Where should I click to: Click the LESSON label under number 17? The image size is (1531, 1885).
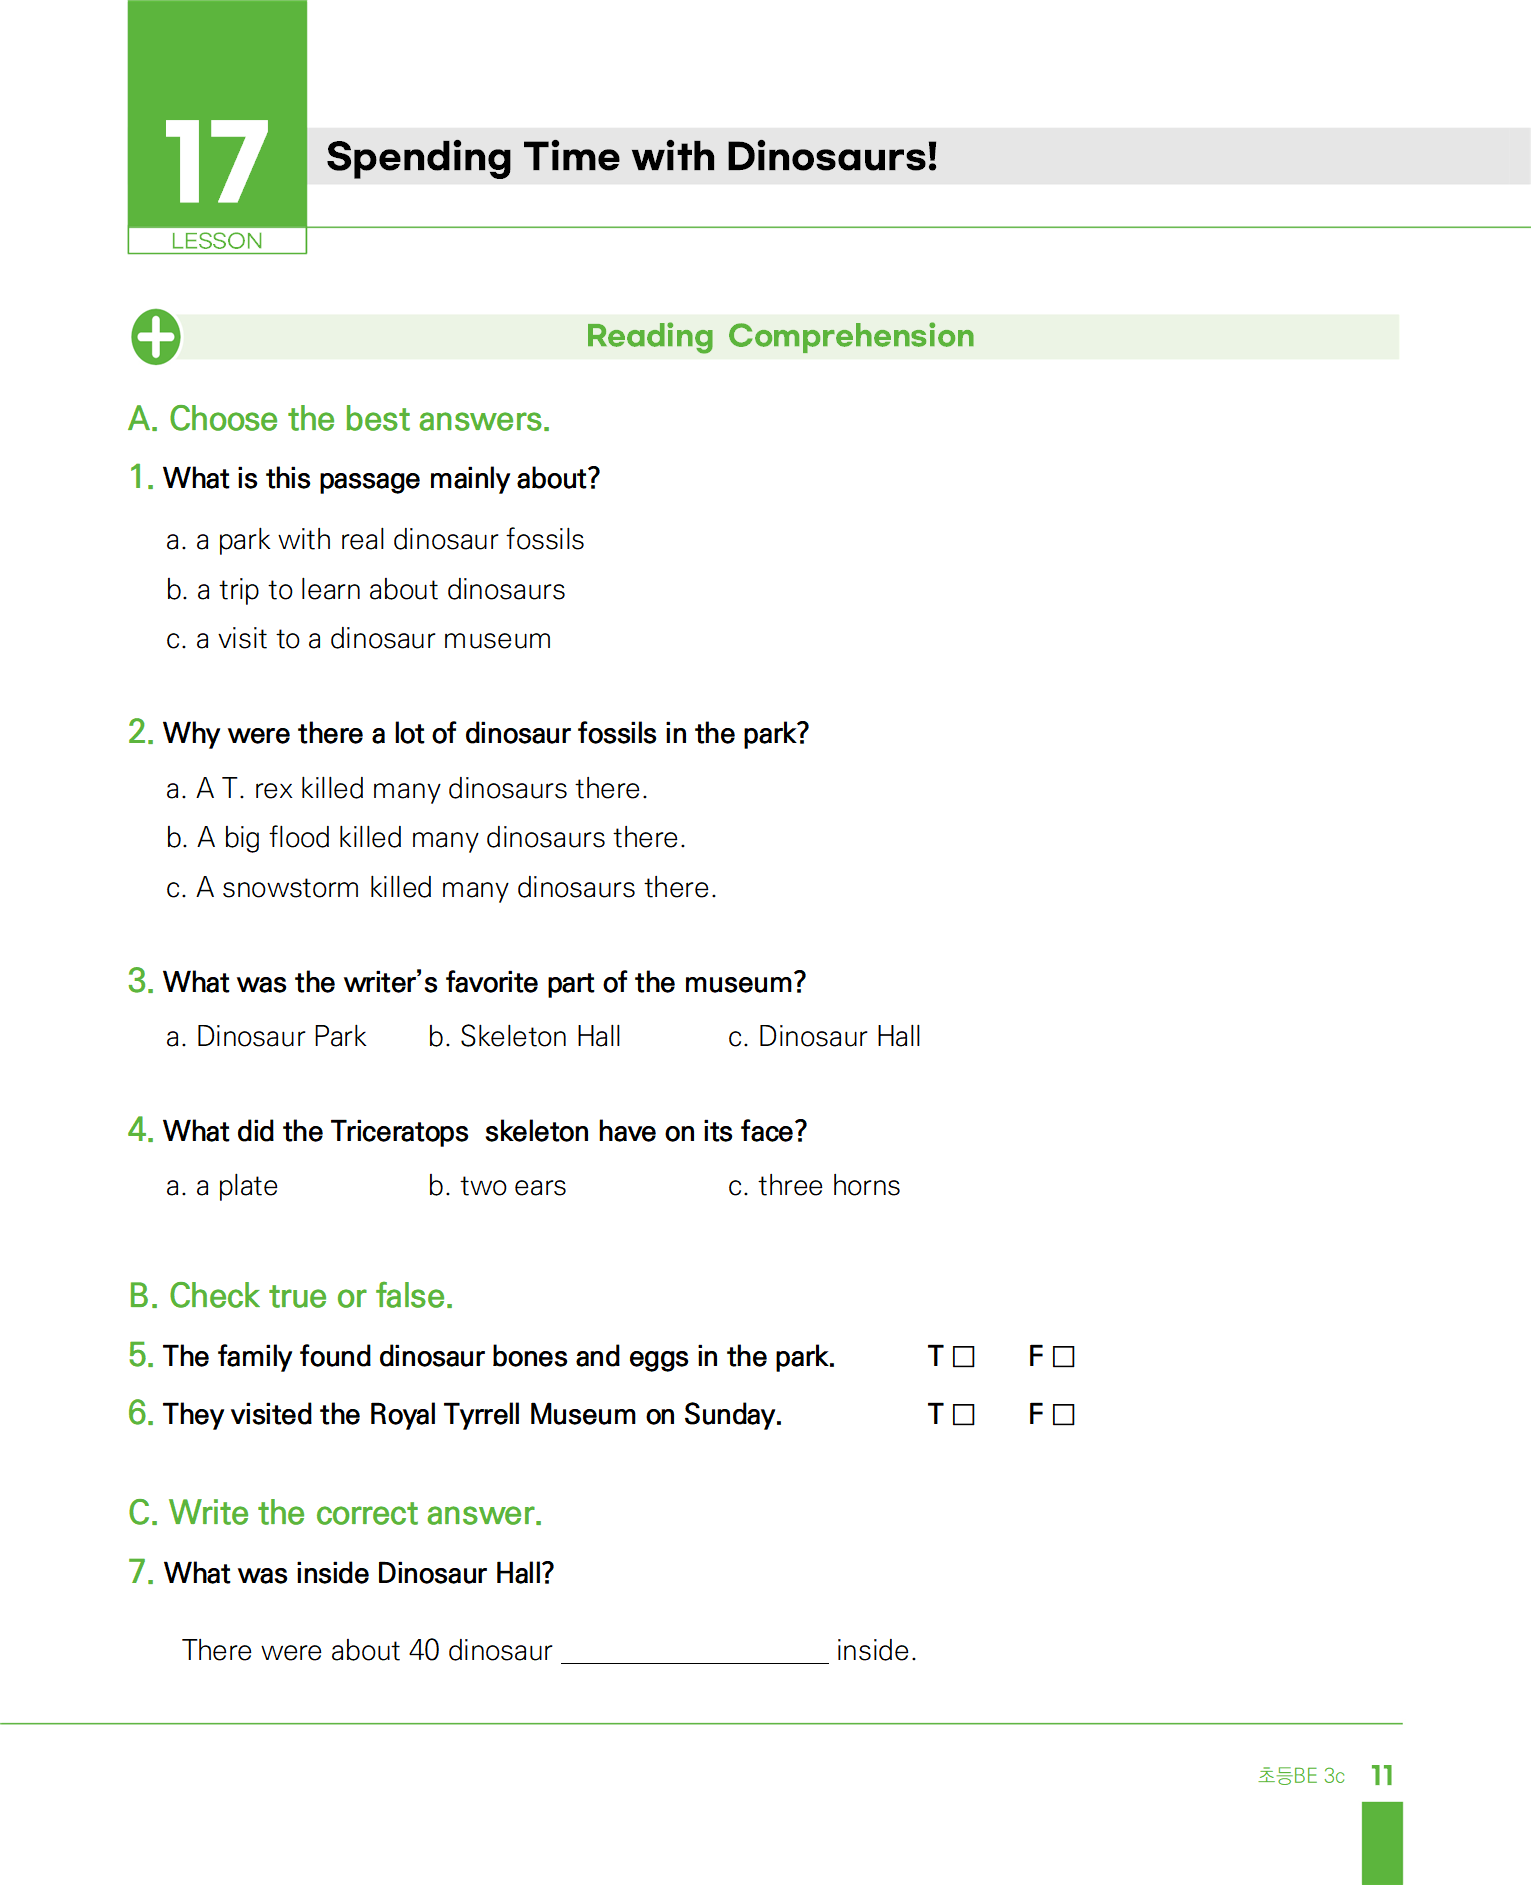pyautogui.click(x=217, y=241)
